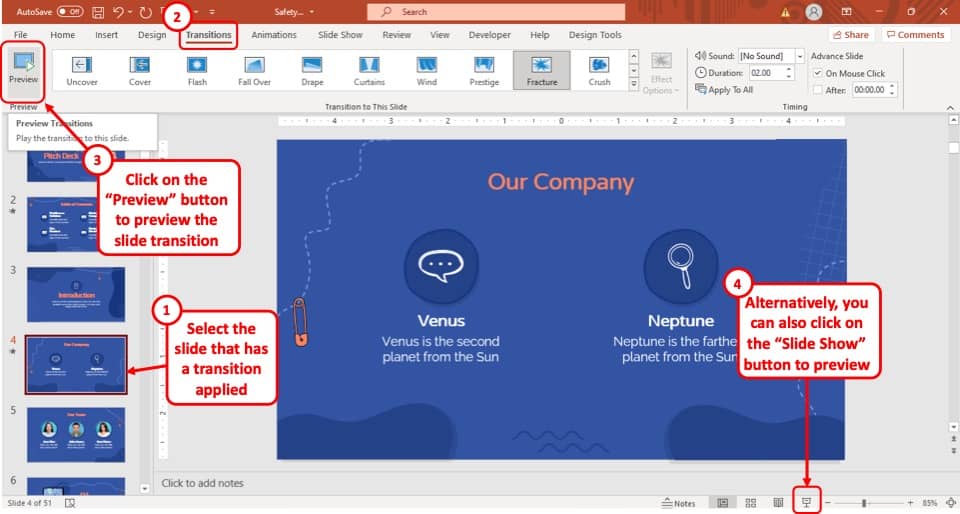Fit slide to current window
Image resolution: width=960 pixels, height=514 pixels.
coord(950,503)
